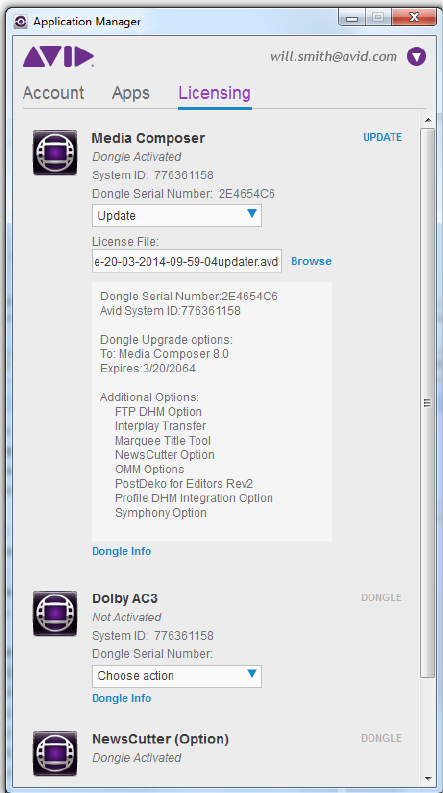This screenshot has width=443, height=793.
Task: Click the scroll up arrow
Action: click(x=428, y=120)
